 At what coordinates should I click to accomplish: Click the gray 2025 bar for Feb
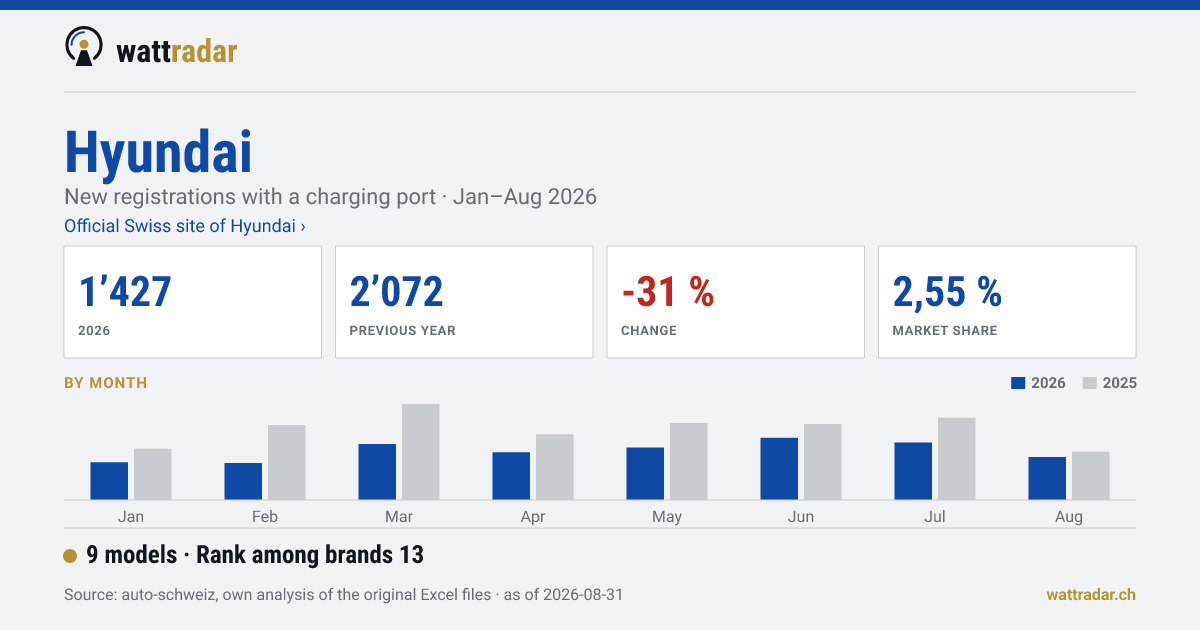coord(287,462)
